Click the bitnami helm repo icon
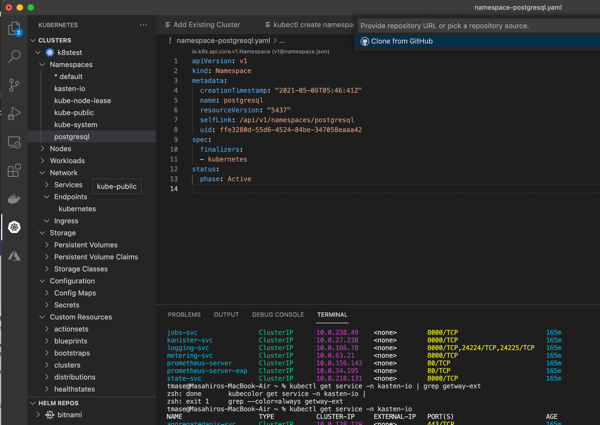The width and height of the screenshot is (600, 425). click(x=50, y=415)
